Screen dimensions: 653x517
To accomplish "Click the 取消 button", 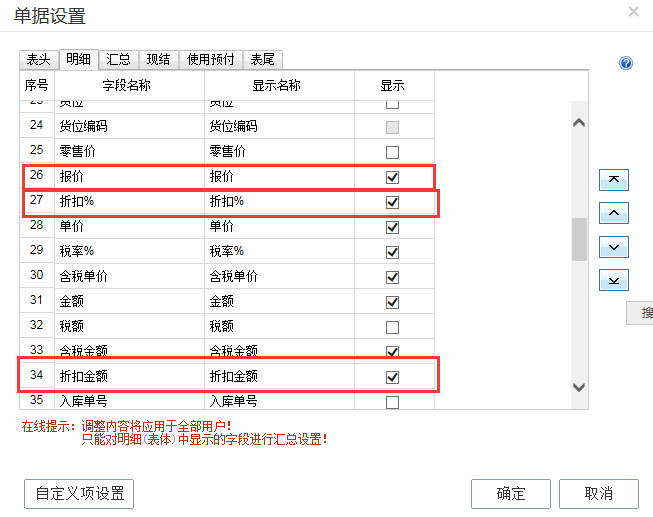I will tap(598, 493).
